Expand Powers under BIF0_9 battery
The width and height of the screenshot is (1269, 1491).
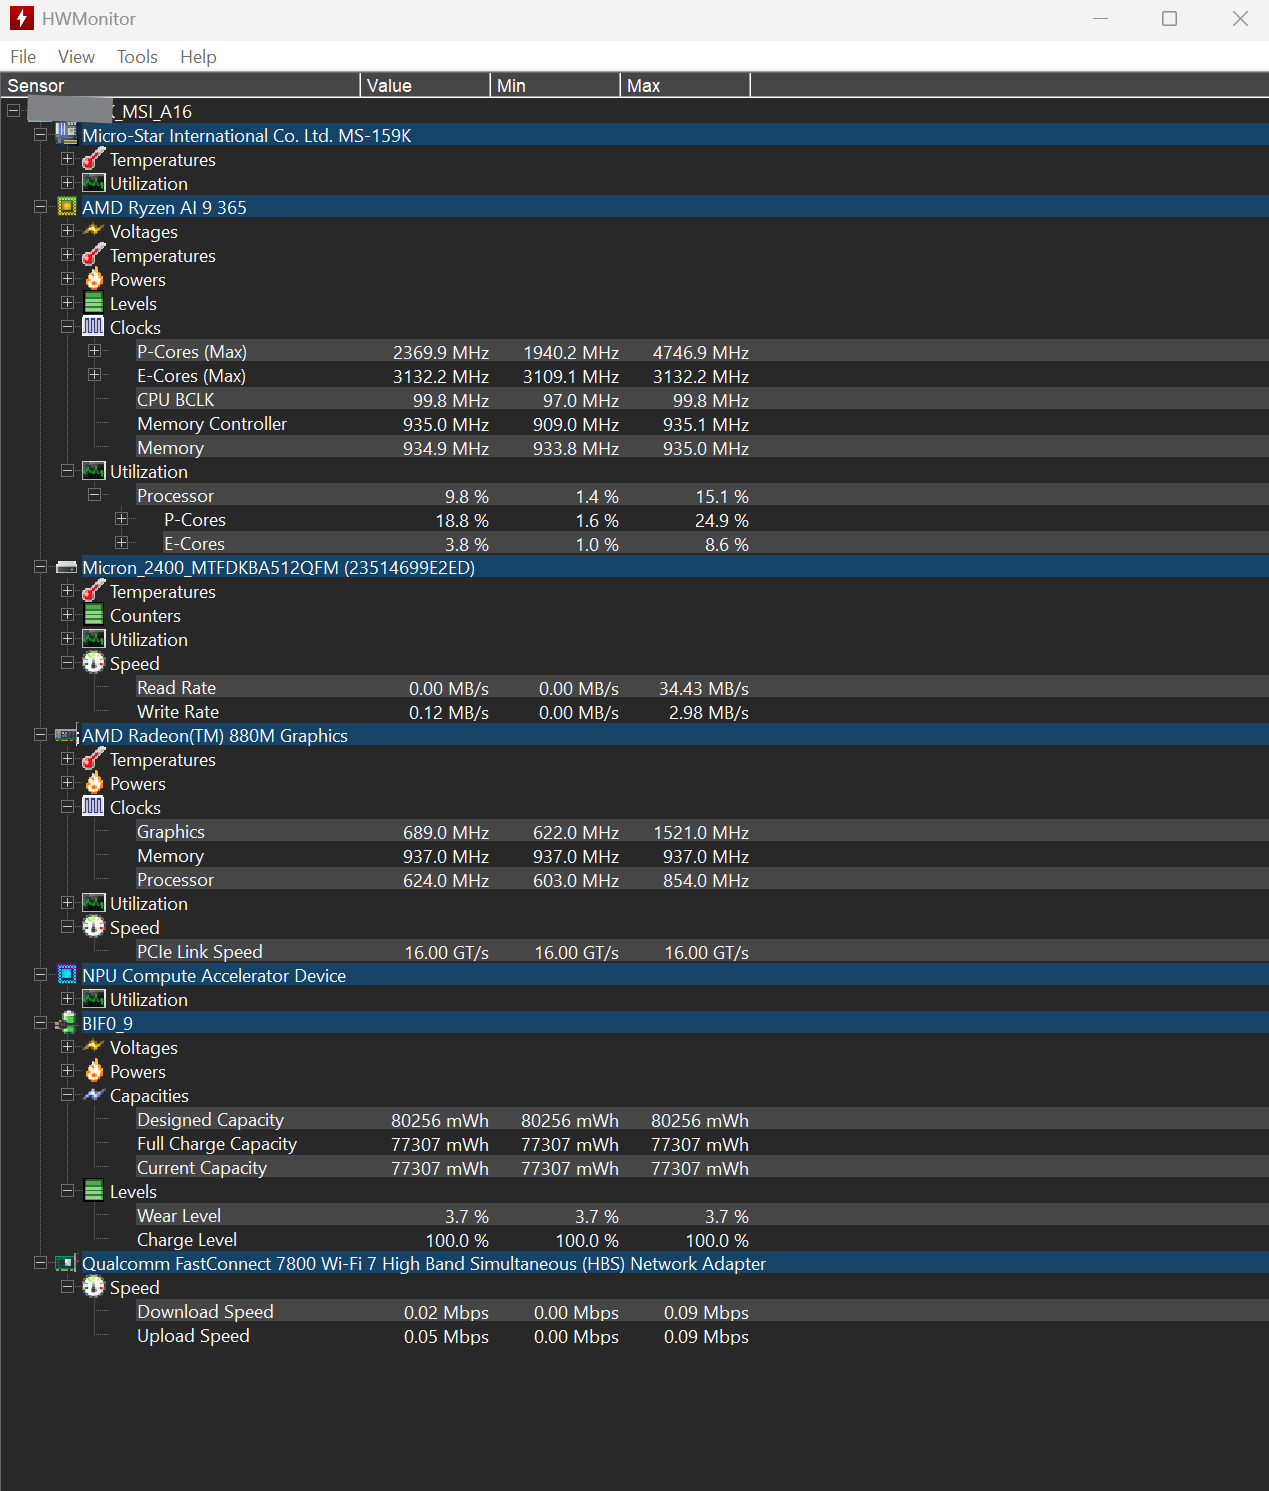coord(67,1071)
